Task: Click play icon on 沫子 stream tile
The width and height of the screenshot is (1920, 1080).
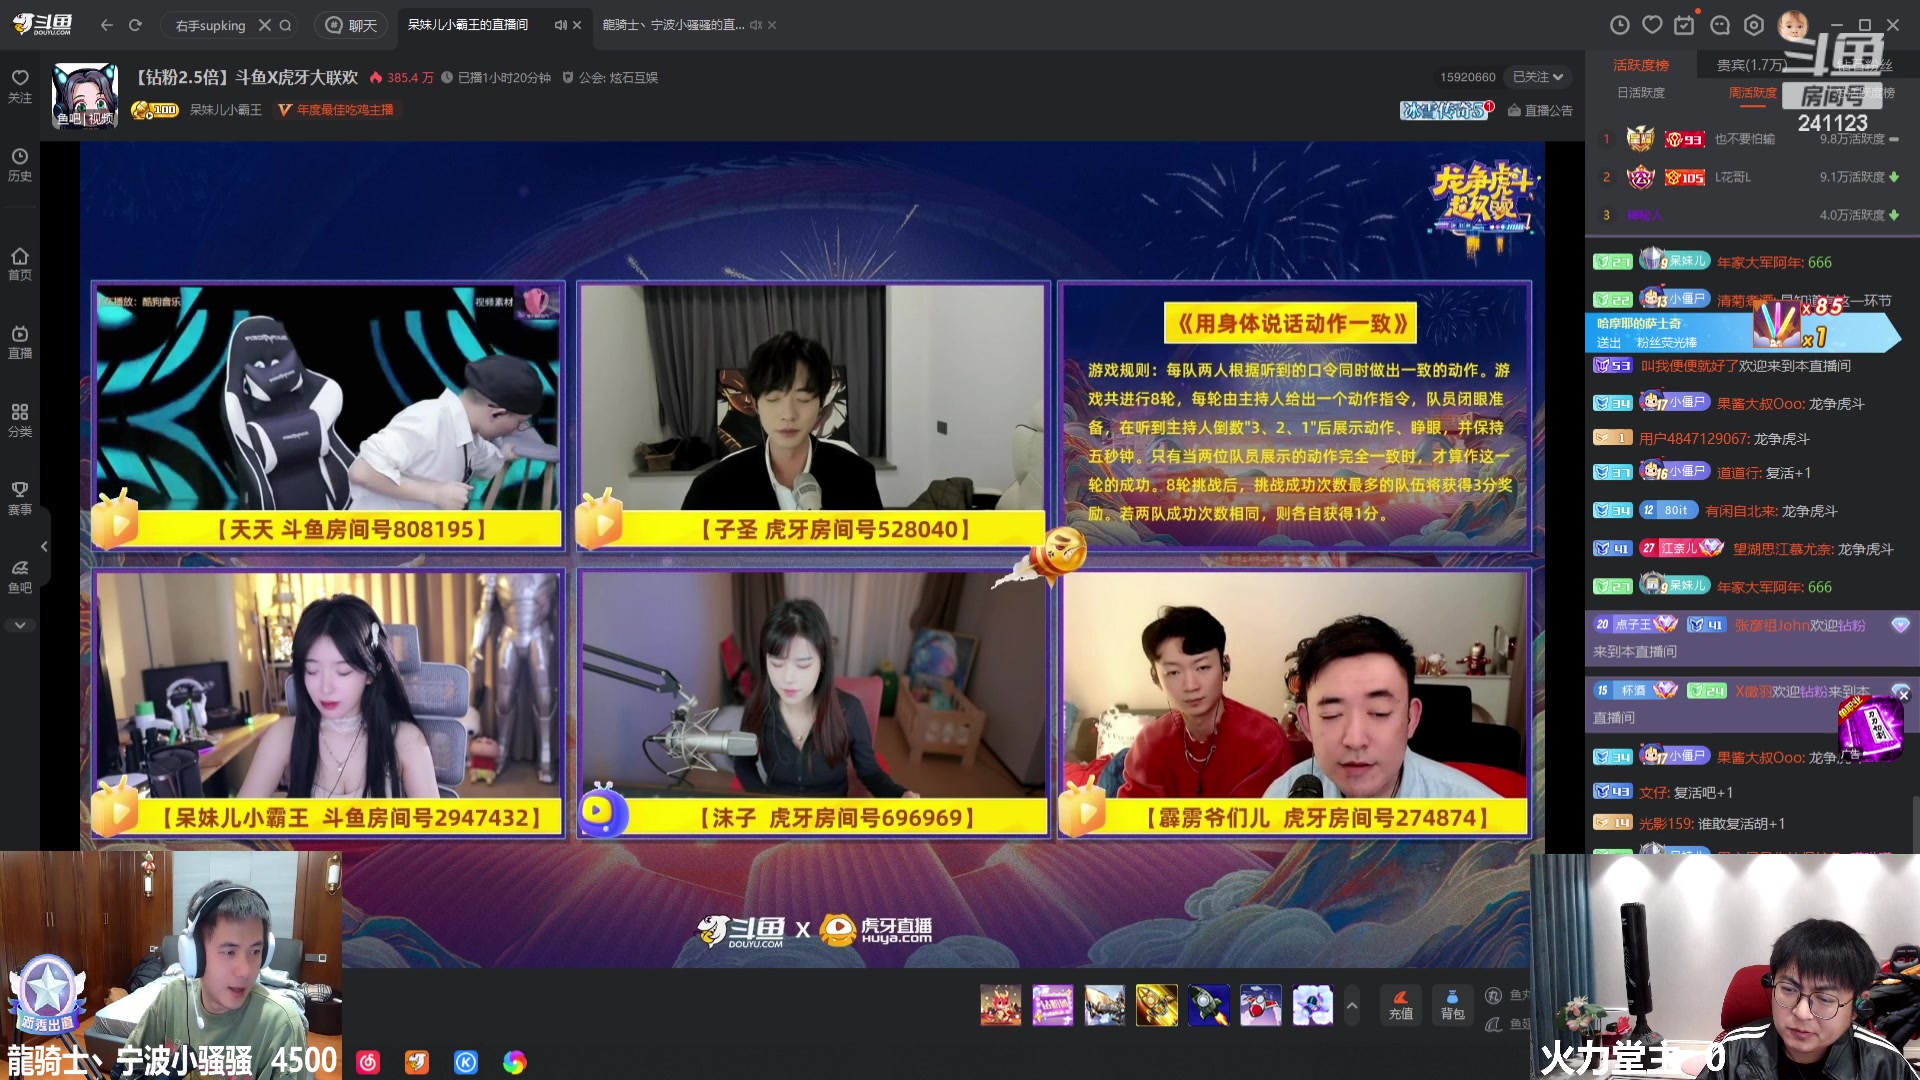Action: coord(603,810)
